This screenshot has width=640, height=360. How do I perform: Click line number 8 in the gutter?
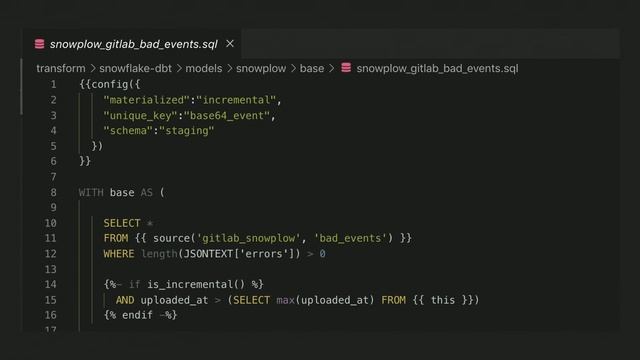[x=53, y=192]
